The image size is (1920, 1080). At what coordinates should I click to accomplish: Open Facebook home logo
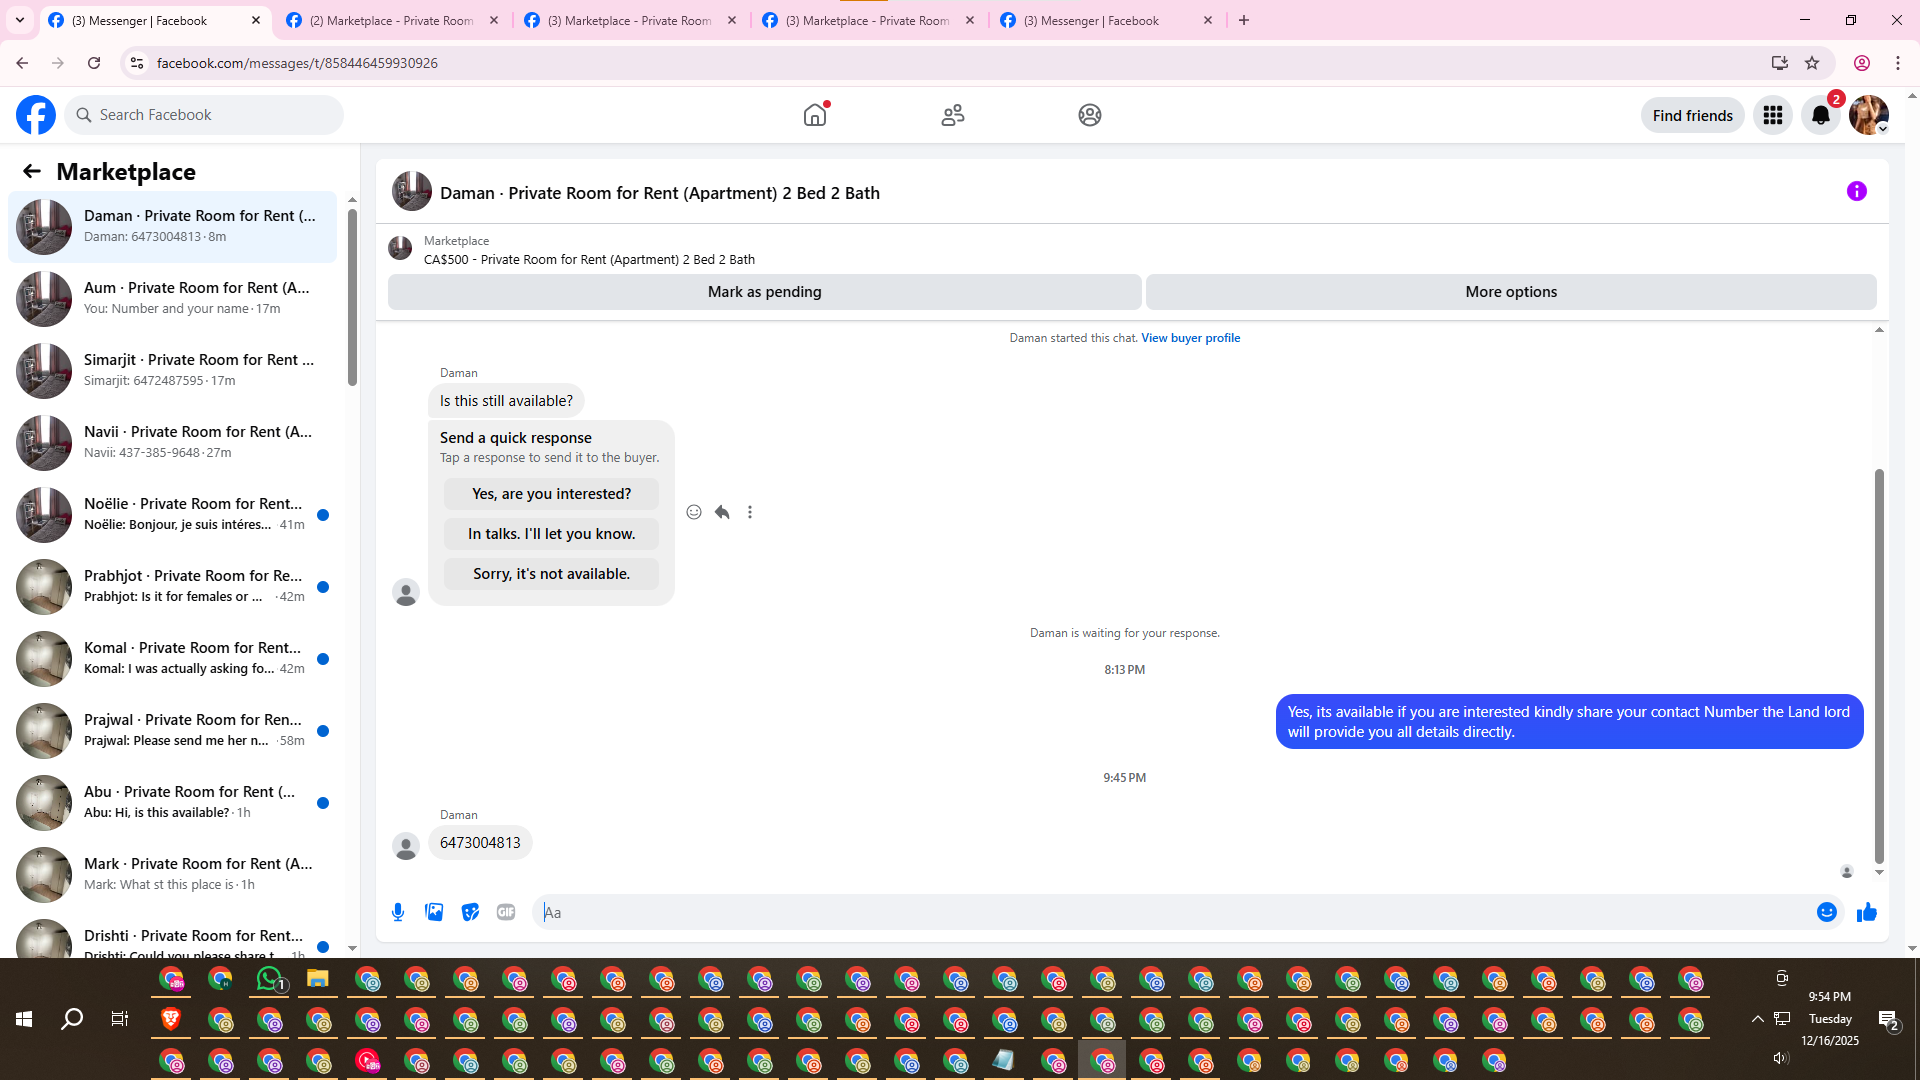tap(36, 115)
